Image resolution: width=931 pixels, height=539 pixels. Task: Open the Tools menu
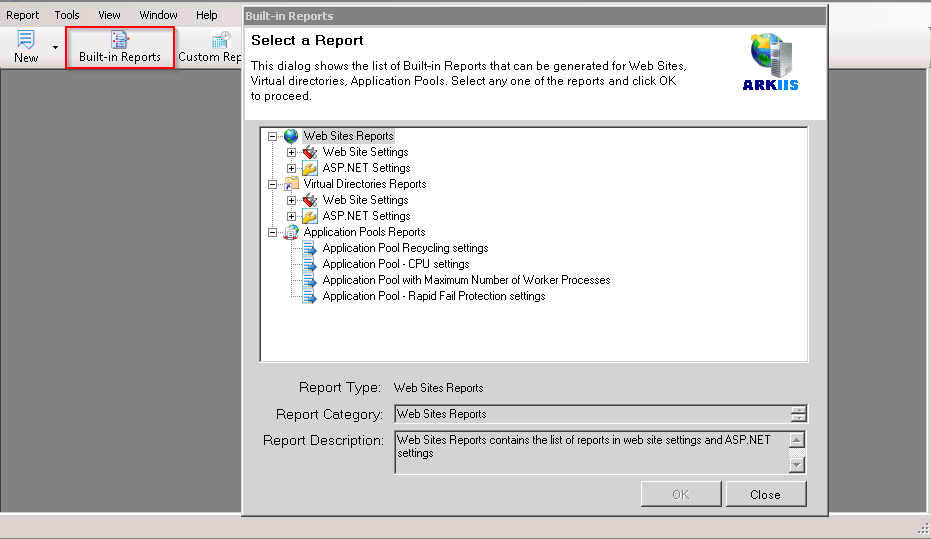(x=67, y=15)
